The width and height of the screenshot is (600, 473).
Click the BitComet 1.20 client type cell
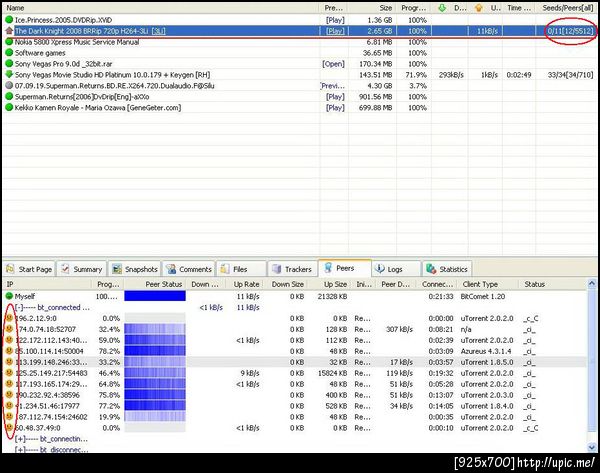point(483,296)
